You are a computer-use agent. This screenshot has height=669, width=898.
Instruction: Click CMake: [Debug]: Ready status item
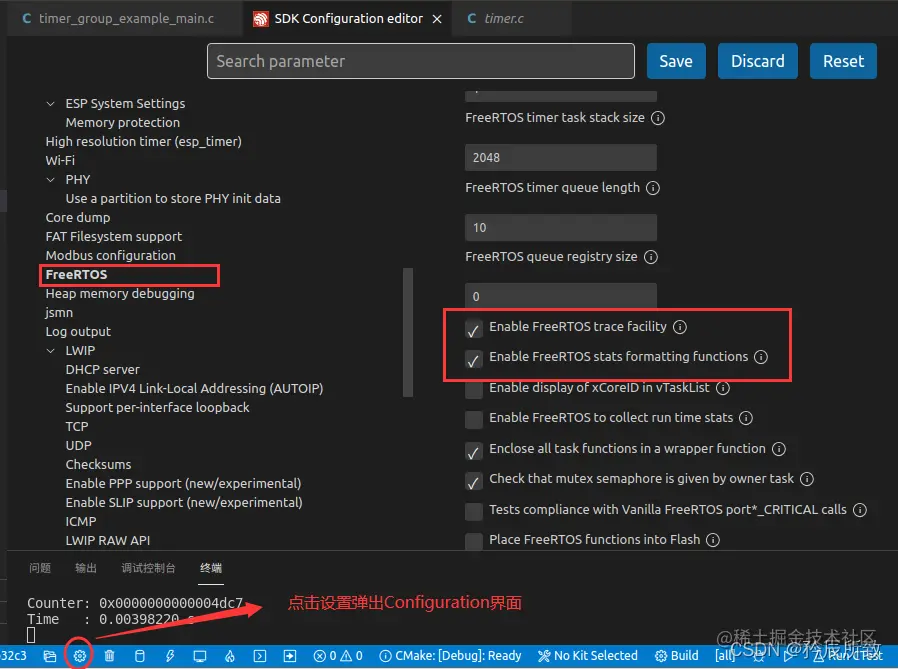pos(451,656)
